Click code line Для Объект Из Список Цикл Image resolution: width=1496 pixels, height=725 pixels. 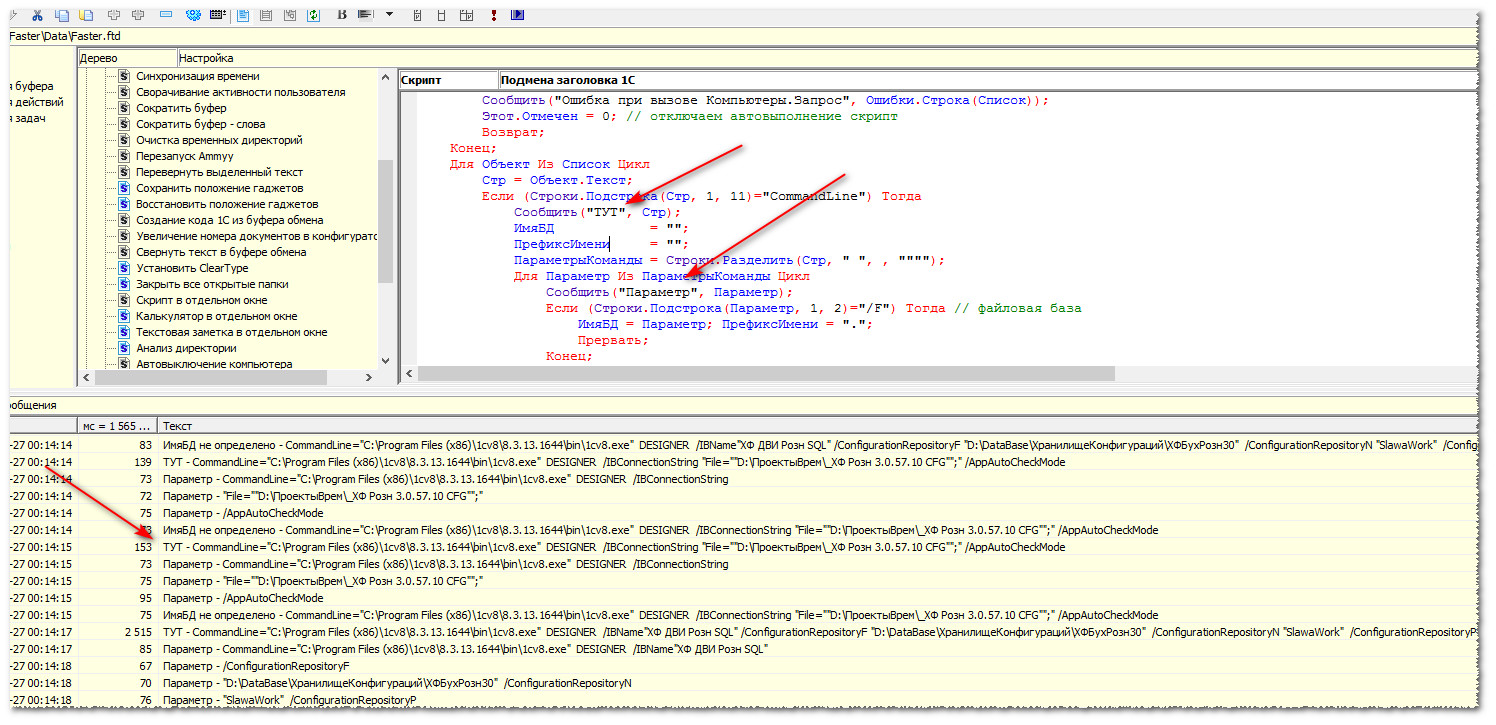[550, 164]
